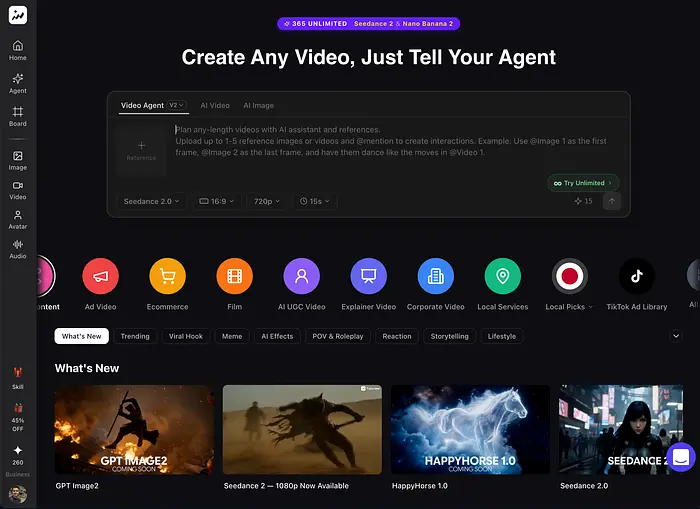The image size is (700, 509).
Task: Enable the AI Effects filter chip
Action: [x=277, y=336]
